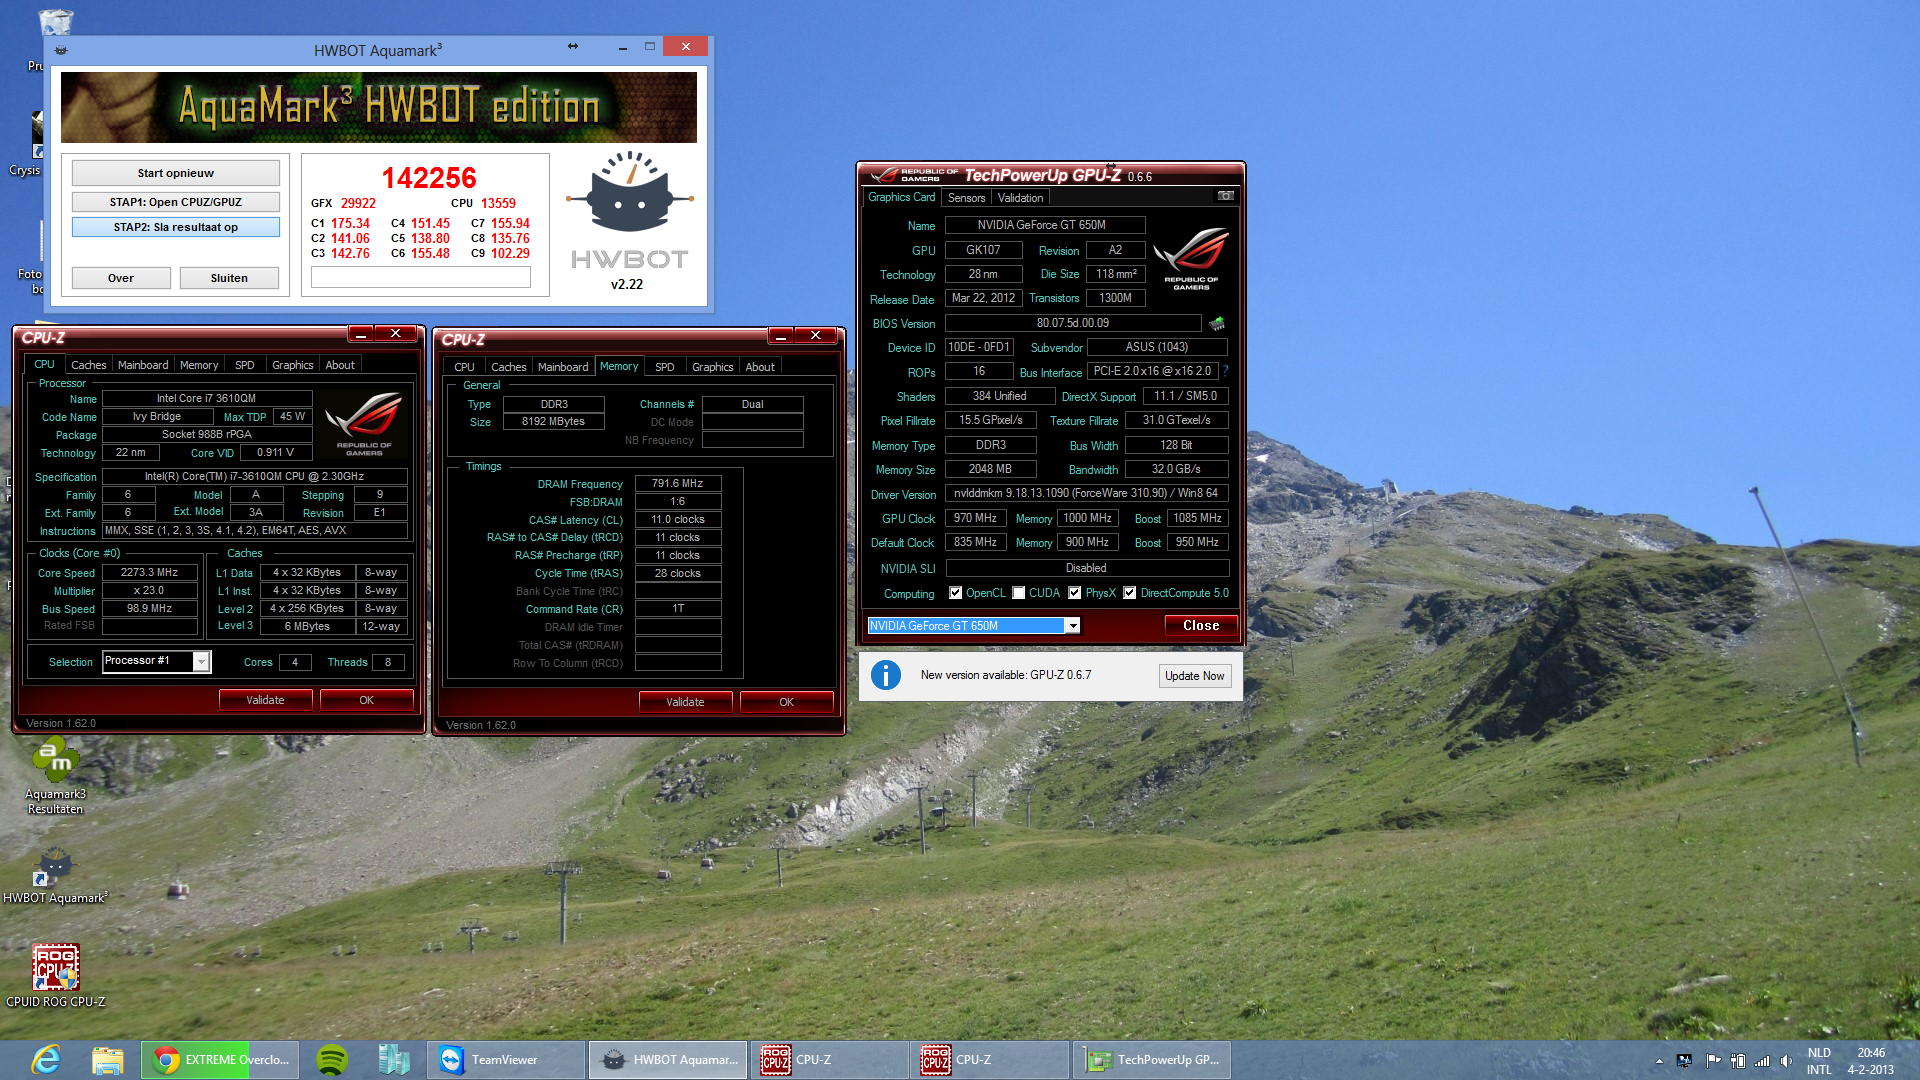Click the Sluiten button in HWBOT Aquamark
1920x1080 pixels.
(229, 278)
